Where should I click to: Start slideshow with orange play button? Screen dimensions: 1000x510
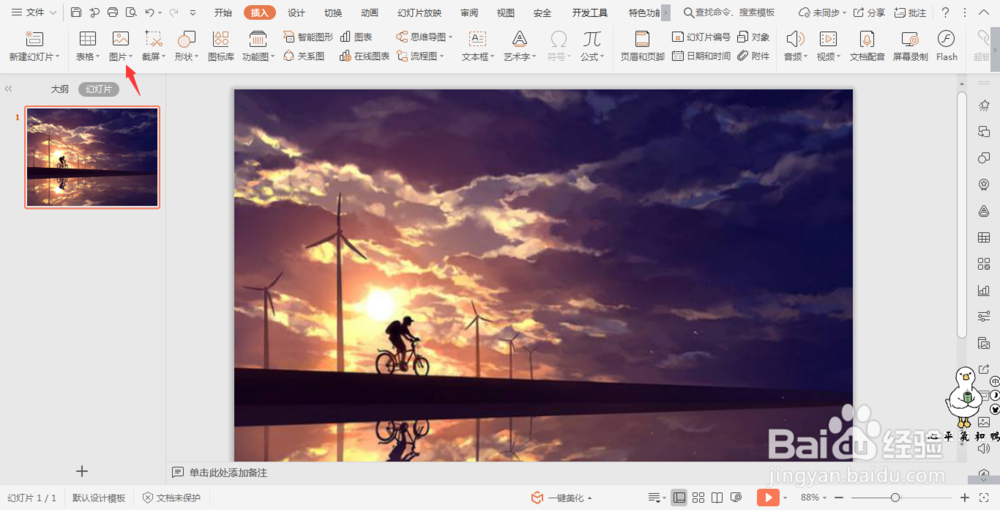(x=768, y=497)
